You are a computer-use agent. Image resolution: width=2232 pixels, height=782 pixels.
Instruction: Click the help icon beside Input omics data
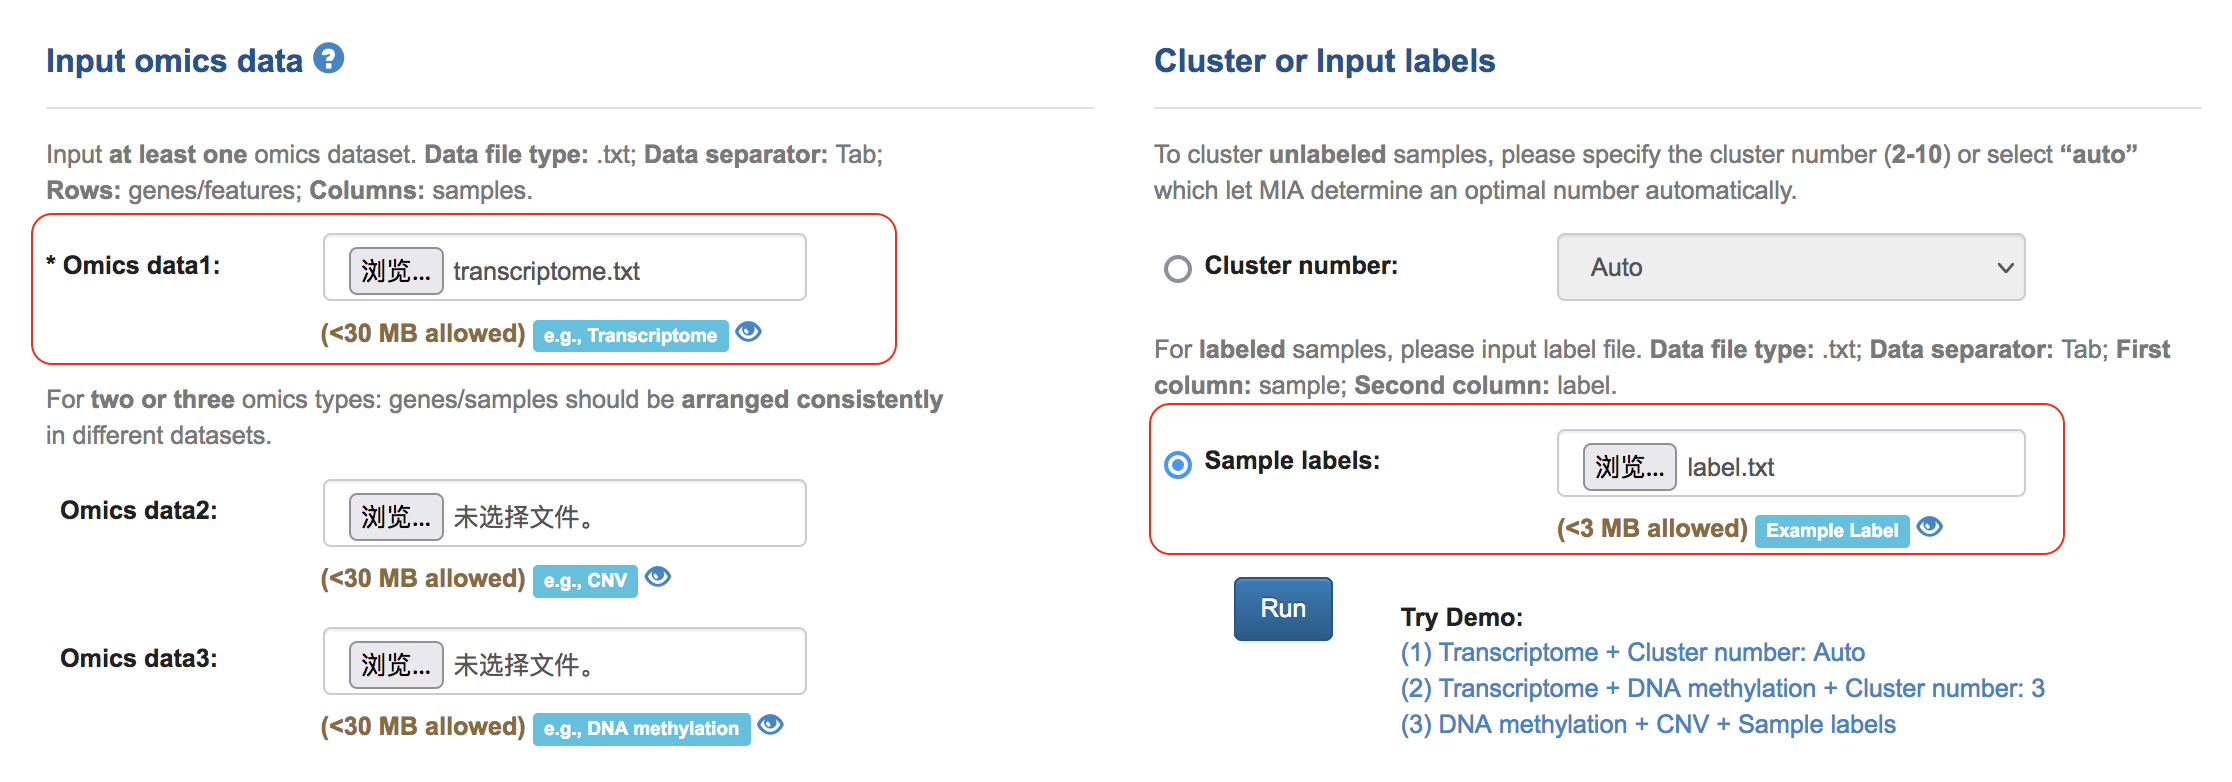point(328,59)
